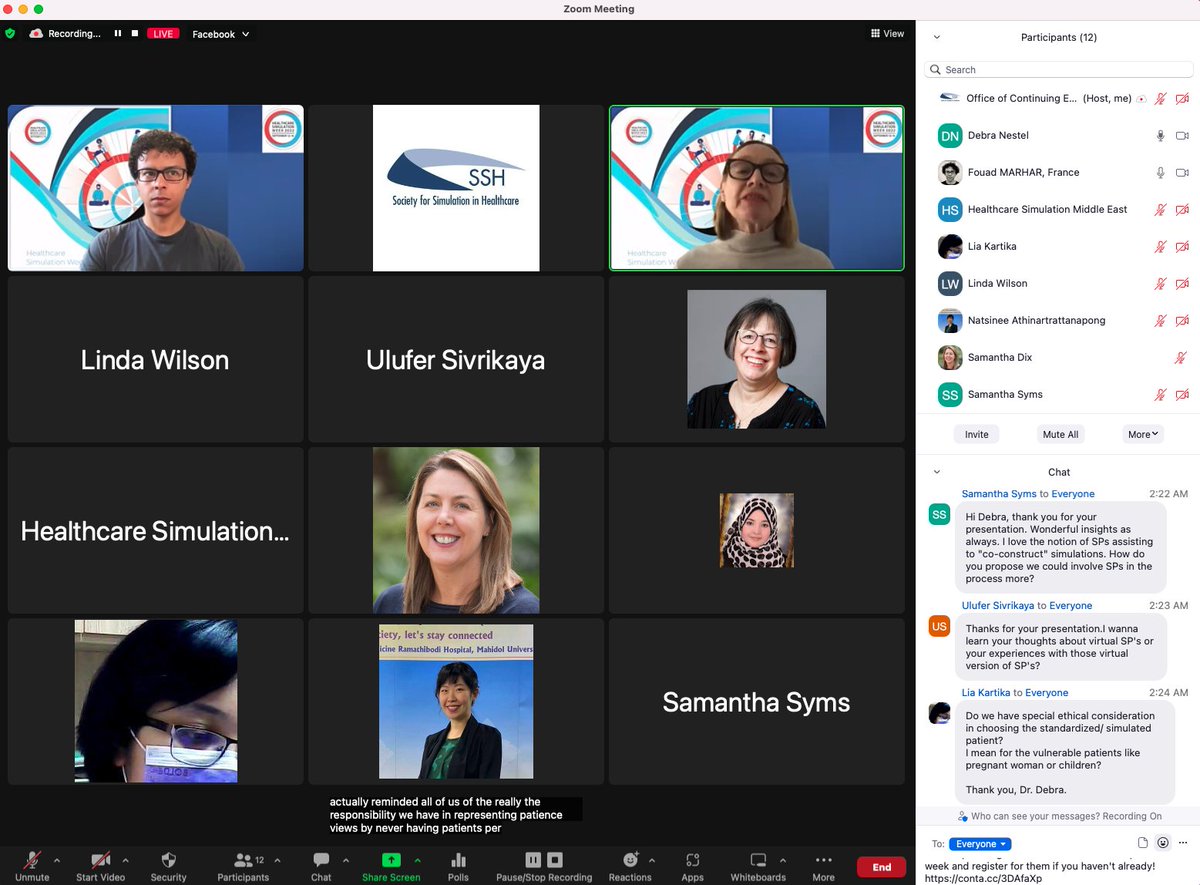Click the red End meeting button
1200x885 pixels.
881,867
